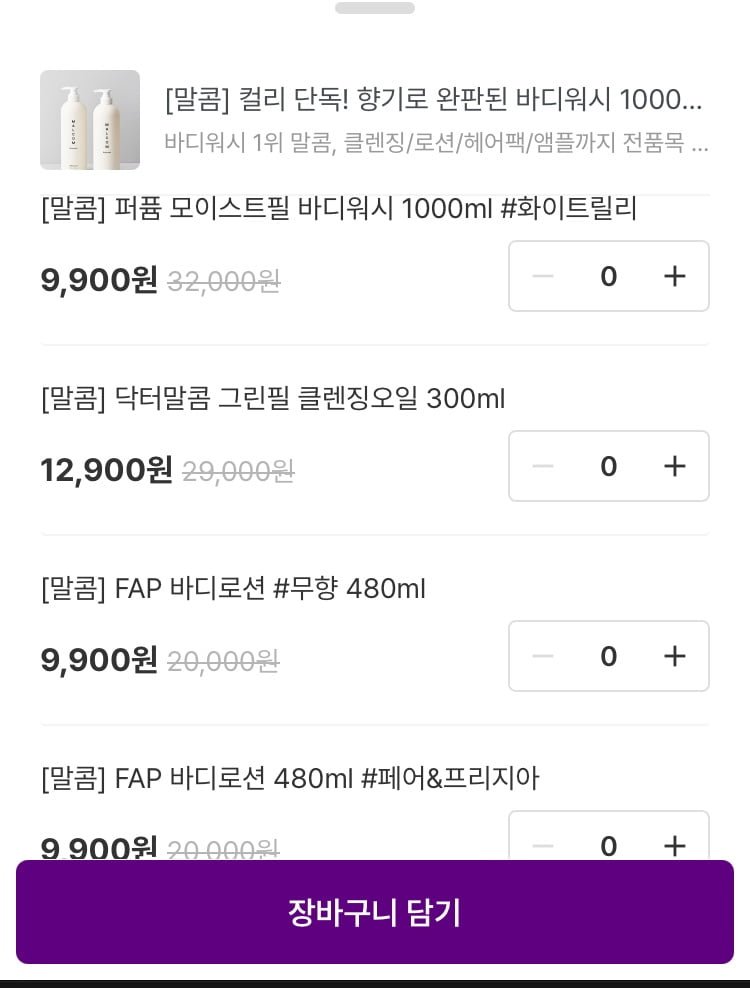Tap the bottom sheet drag handle

pos(375,8)
